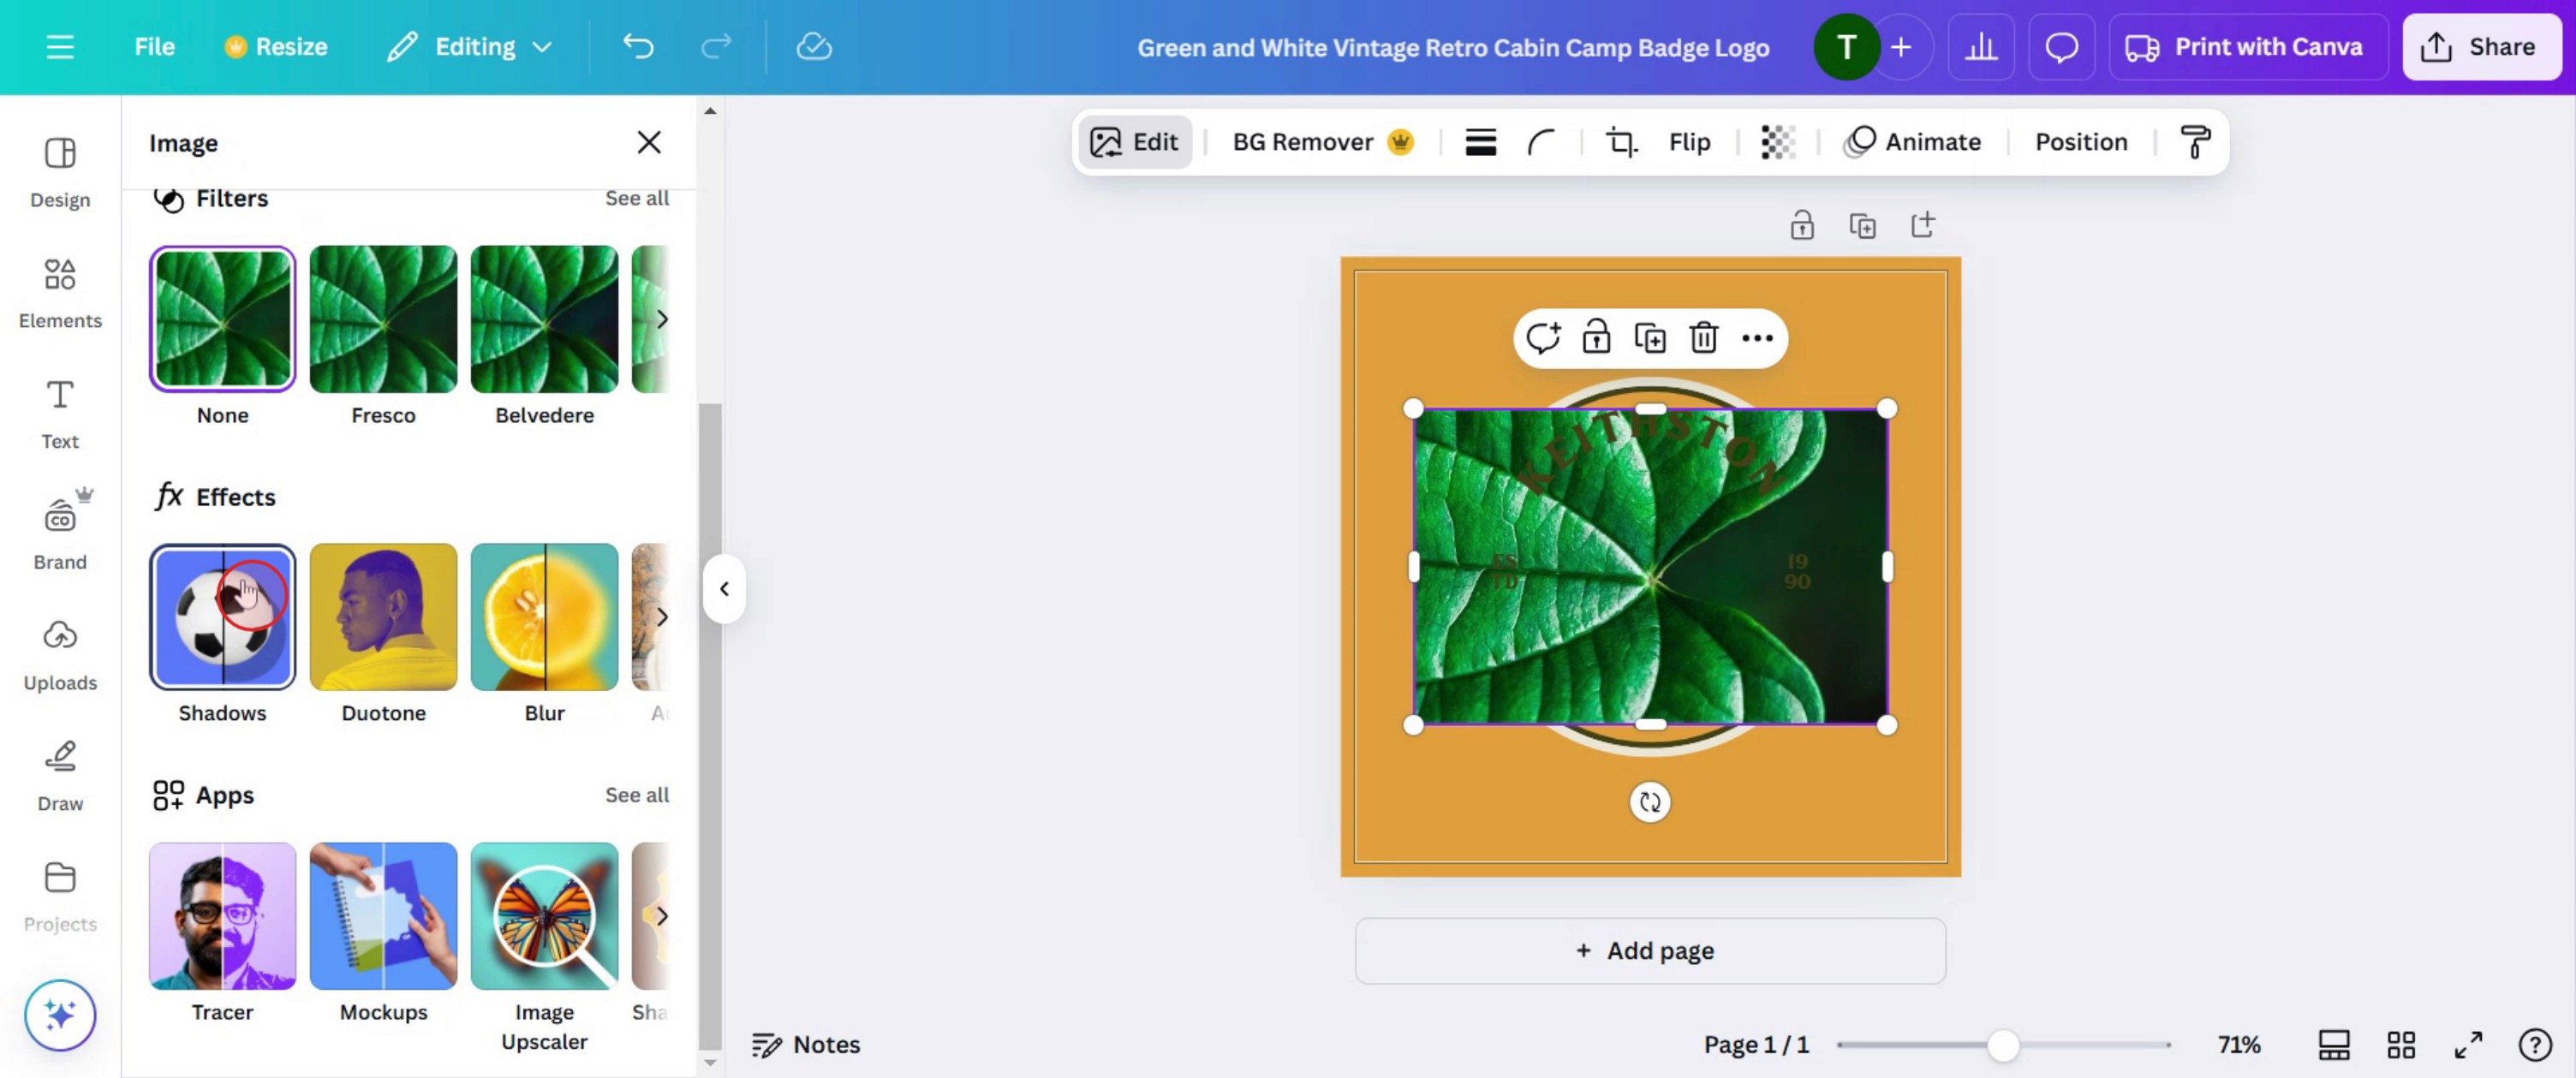The height and width of the screenshot is (1078, 2576).
Task: Open Canva magic assistant sparkle button
Action: [x=60, y=1015]
